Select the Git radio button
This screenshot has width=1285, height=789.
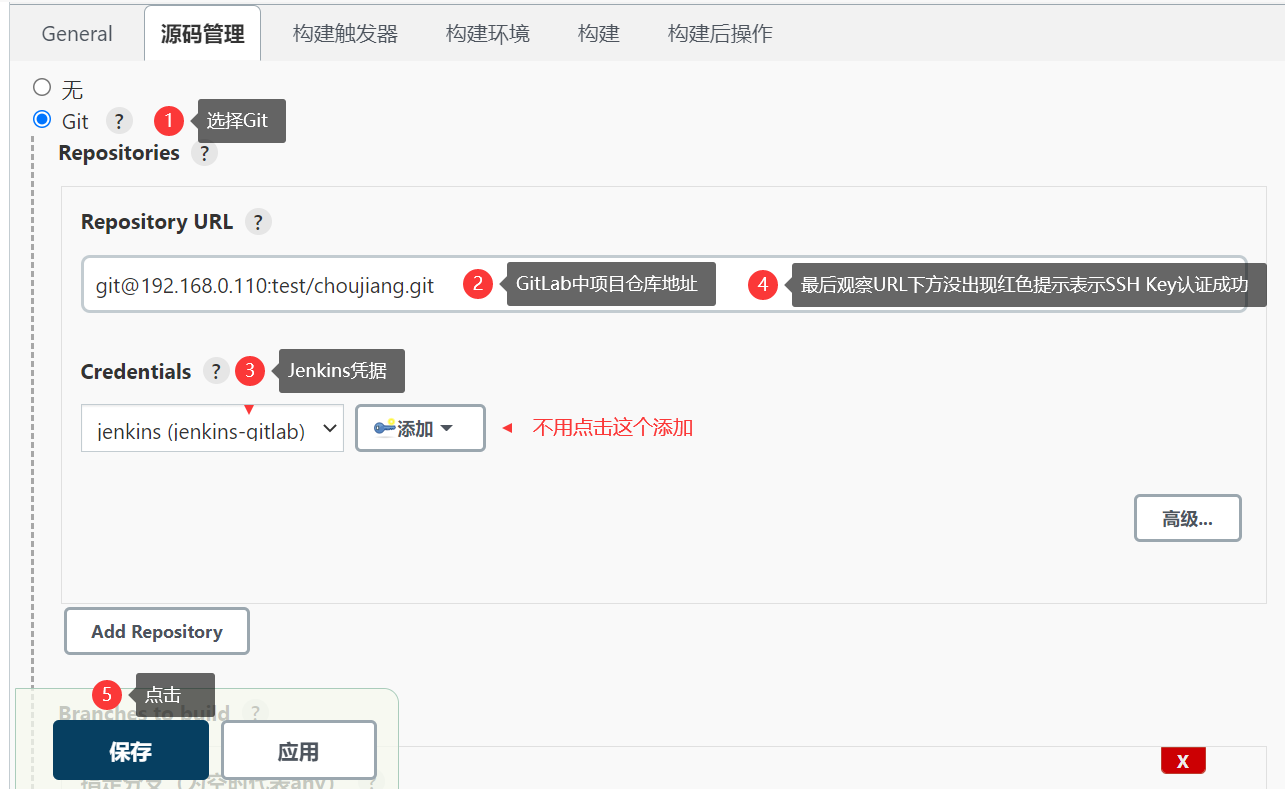42,120
